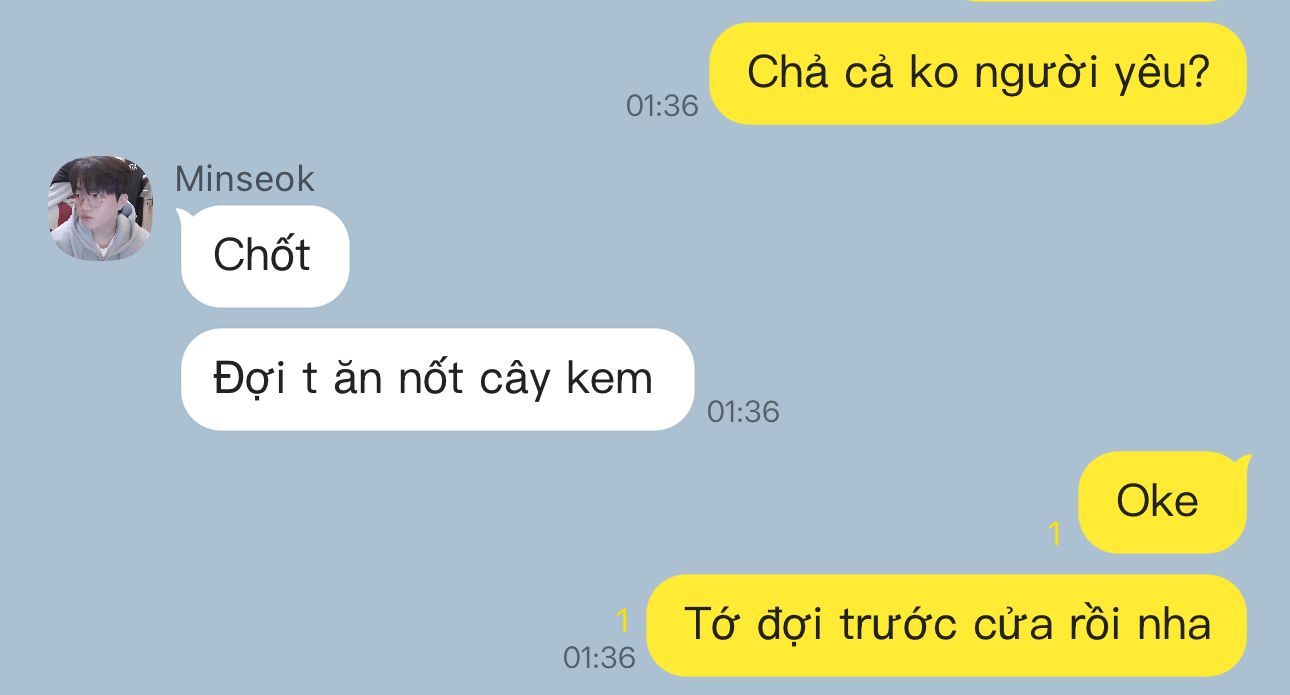Viewport: 1290px width, 695px height.
Task: Select the "Tớ đợi trước cửa rồi nha" message
Action: (947, 625)
